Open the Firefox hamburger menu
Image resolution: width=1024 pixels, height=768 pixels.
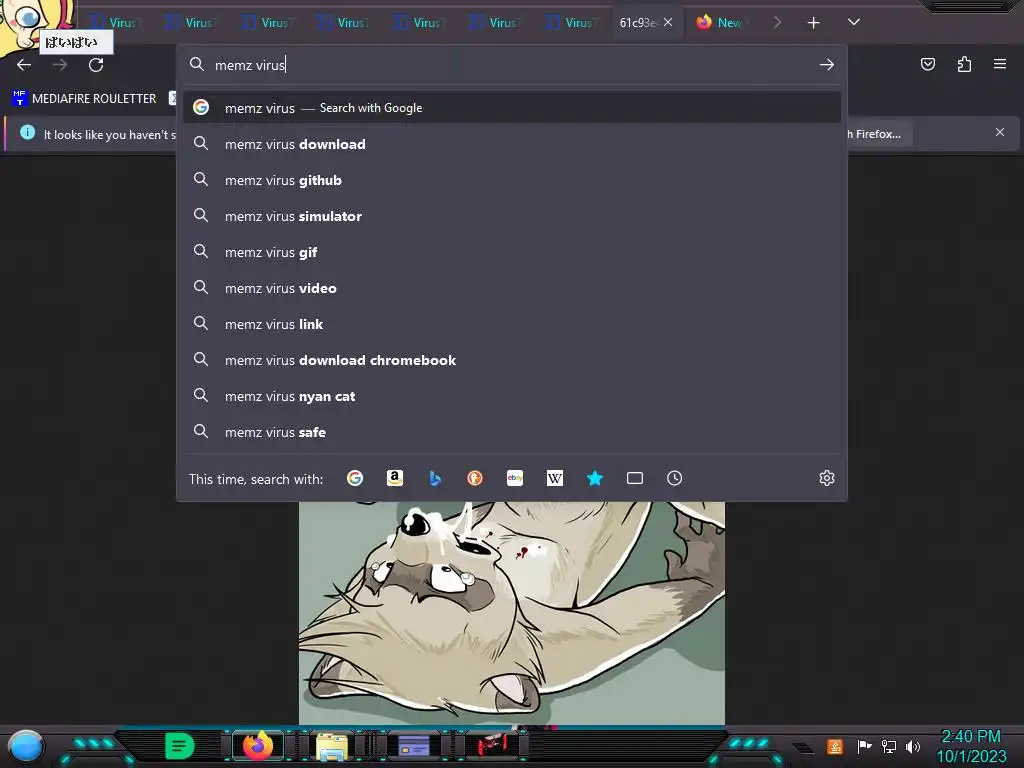[1000, 64]
